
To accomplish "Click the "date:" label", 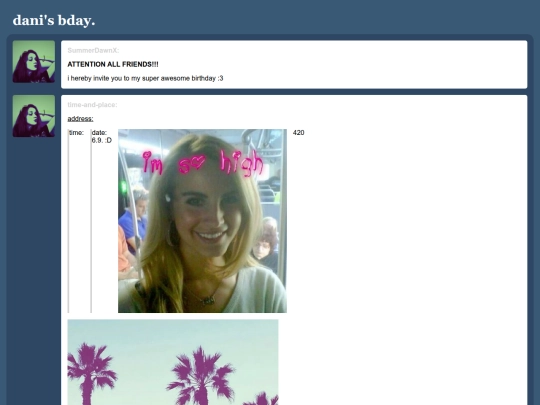I will (100, 133).
